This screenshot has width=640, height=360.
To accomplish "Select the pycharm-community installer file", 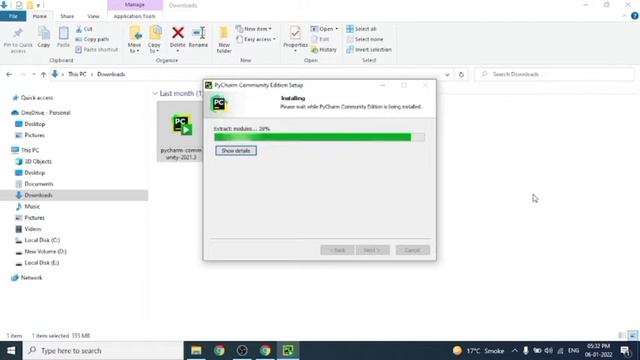I will [181, 131].
